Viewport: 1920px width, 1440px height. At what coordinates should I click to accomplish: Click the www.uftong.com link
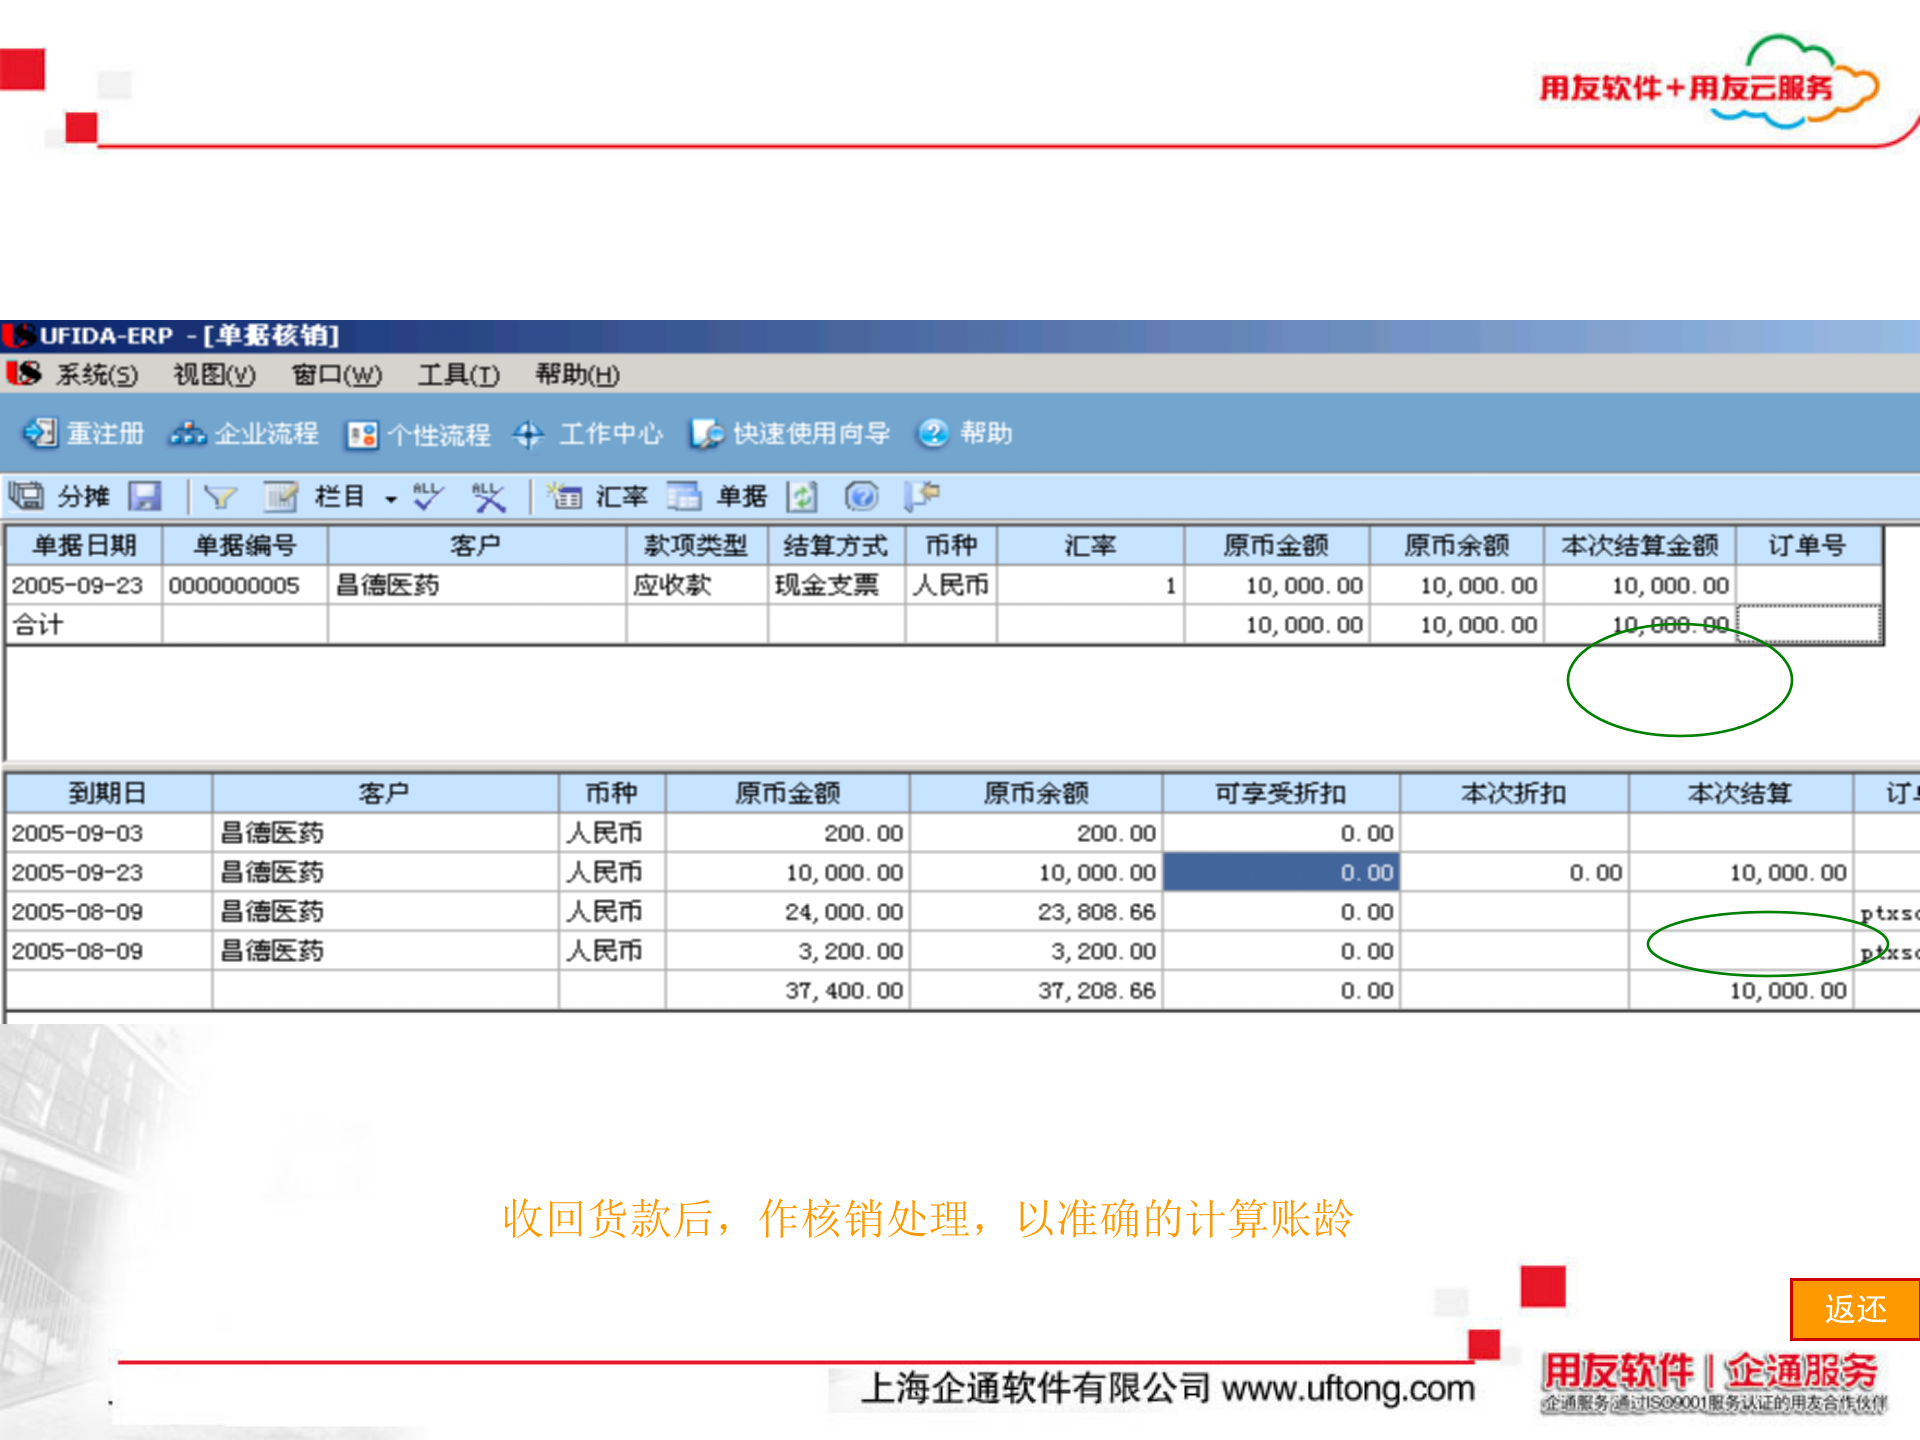[x=1349, y=1388]
